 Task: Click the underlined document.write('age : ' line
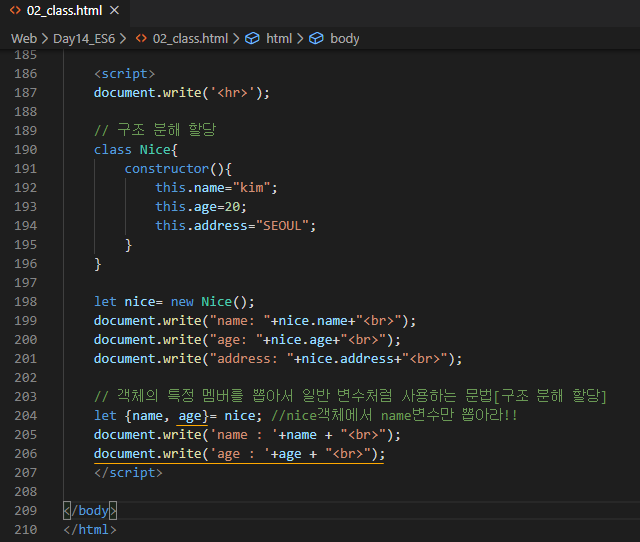click(239, 454)
